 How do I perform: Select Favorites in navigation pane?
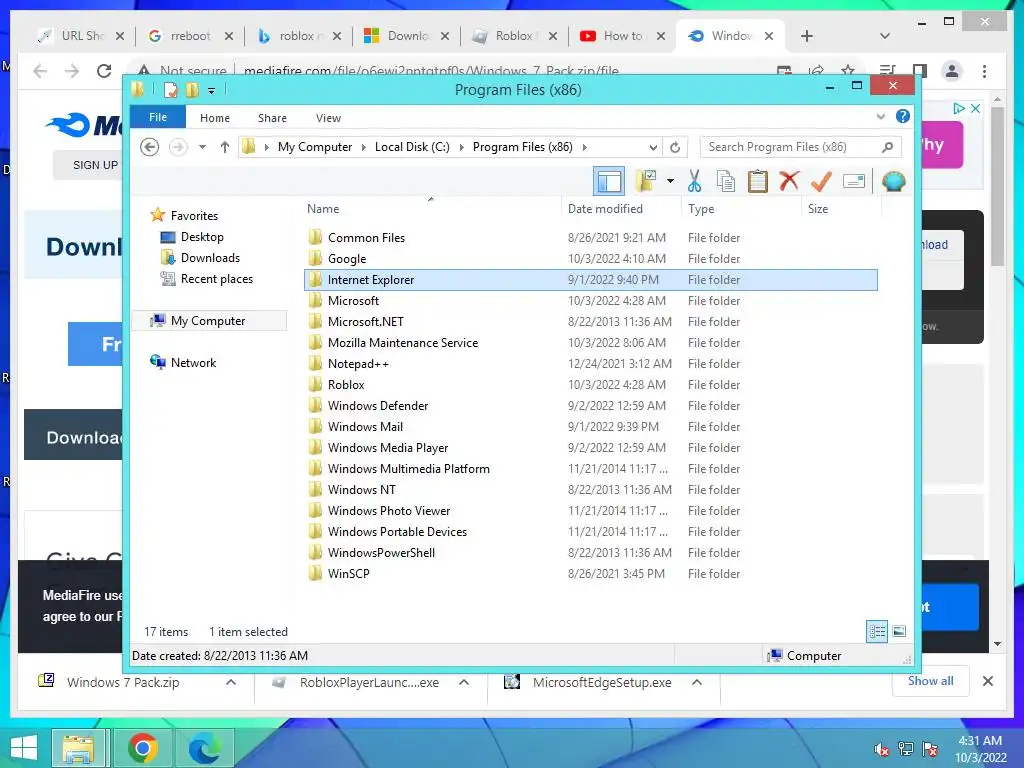point(194,216)
